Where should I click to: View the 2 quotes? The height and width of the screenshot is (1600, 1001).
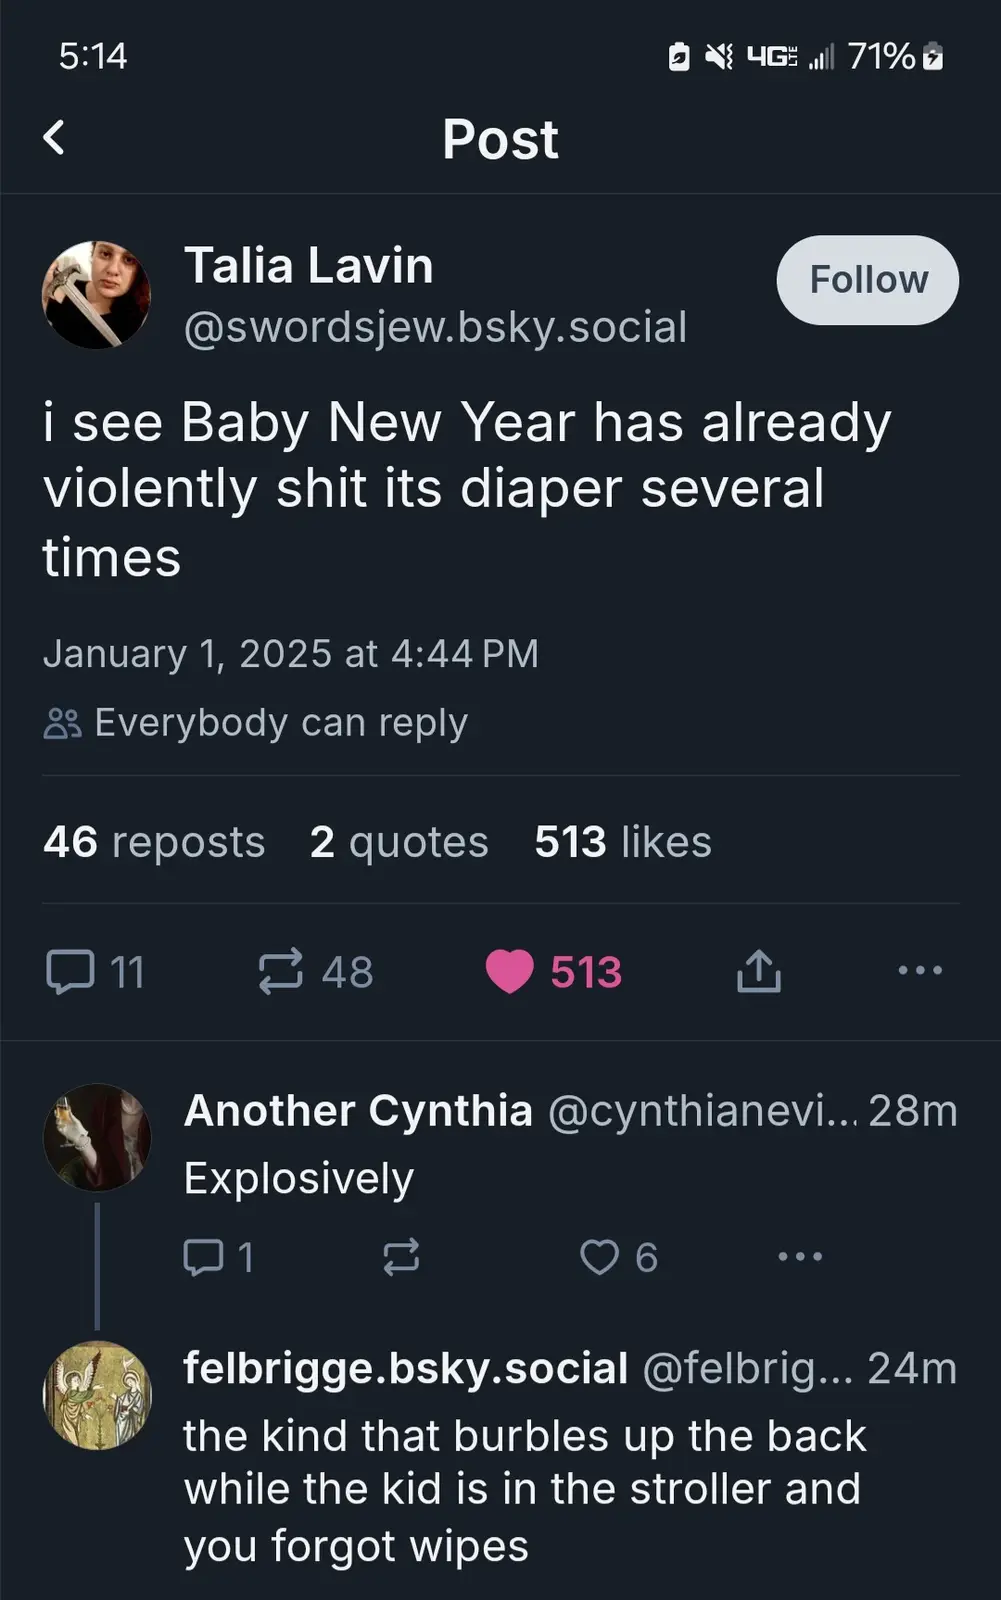(399, 842)
